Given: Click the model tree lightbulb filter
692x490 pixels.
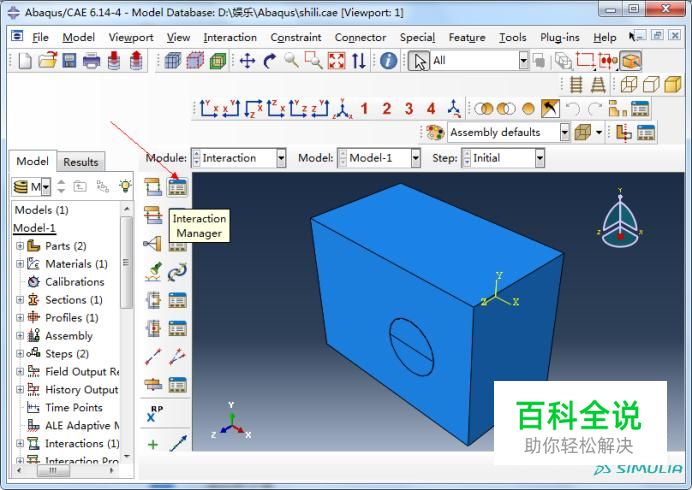Looking at the screenshot, I should pos(125,186).
